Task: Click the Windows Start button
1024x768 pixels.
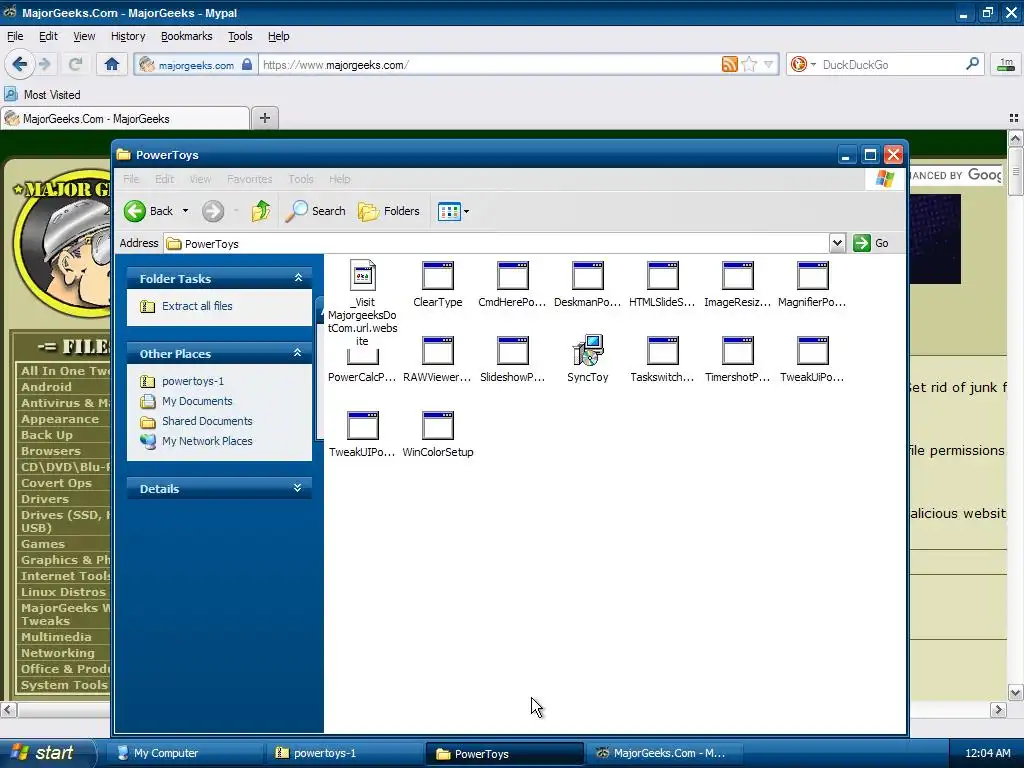Action: pyautogui.click(x=47, y=753)
